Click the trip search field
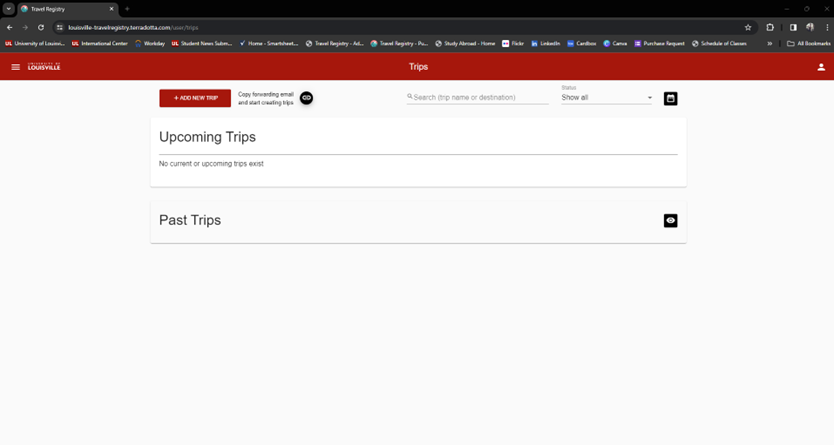Viewport: 834px width, 445px height. [x=478, y=97]
